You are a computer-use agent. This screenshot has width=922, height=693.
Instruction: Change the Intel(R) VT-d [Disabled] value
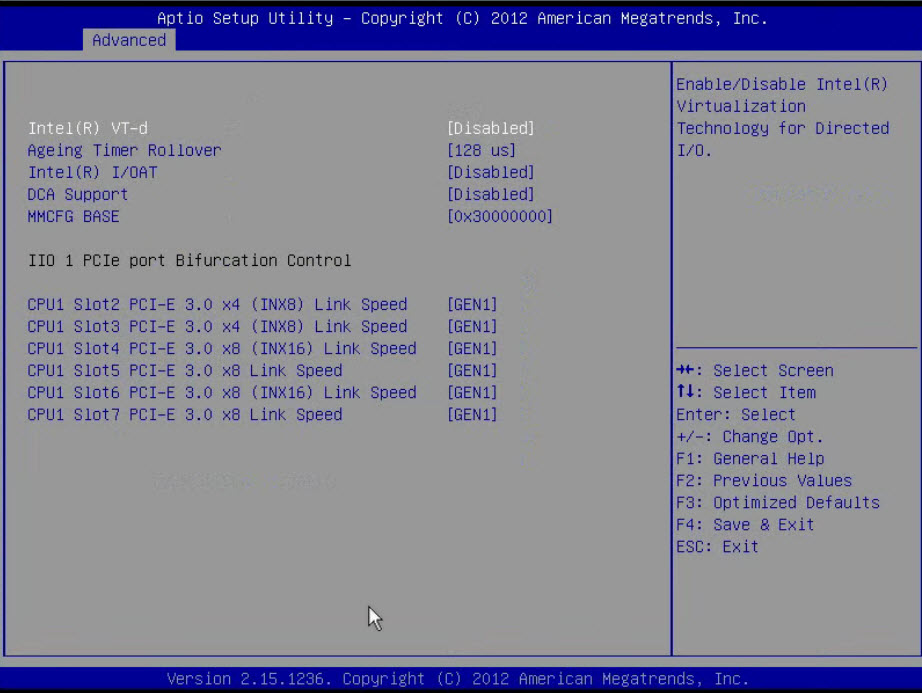tap(490, 128)
